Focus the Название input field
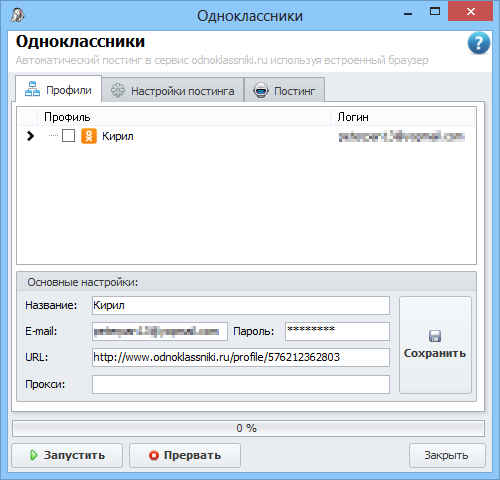Screen dimensions: 500x480 (241, 305)
